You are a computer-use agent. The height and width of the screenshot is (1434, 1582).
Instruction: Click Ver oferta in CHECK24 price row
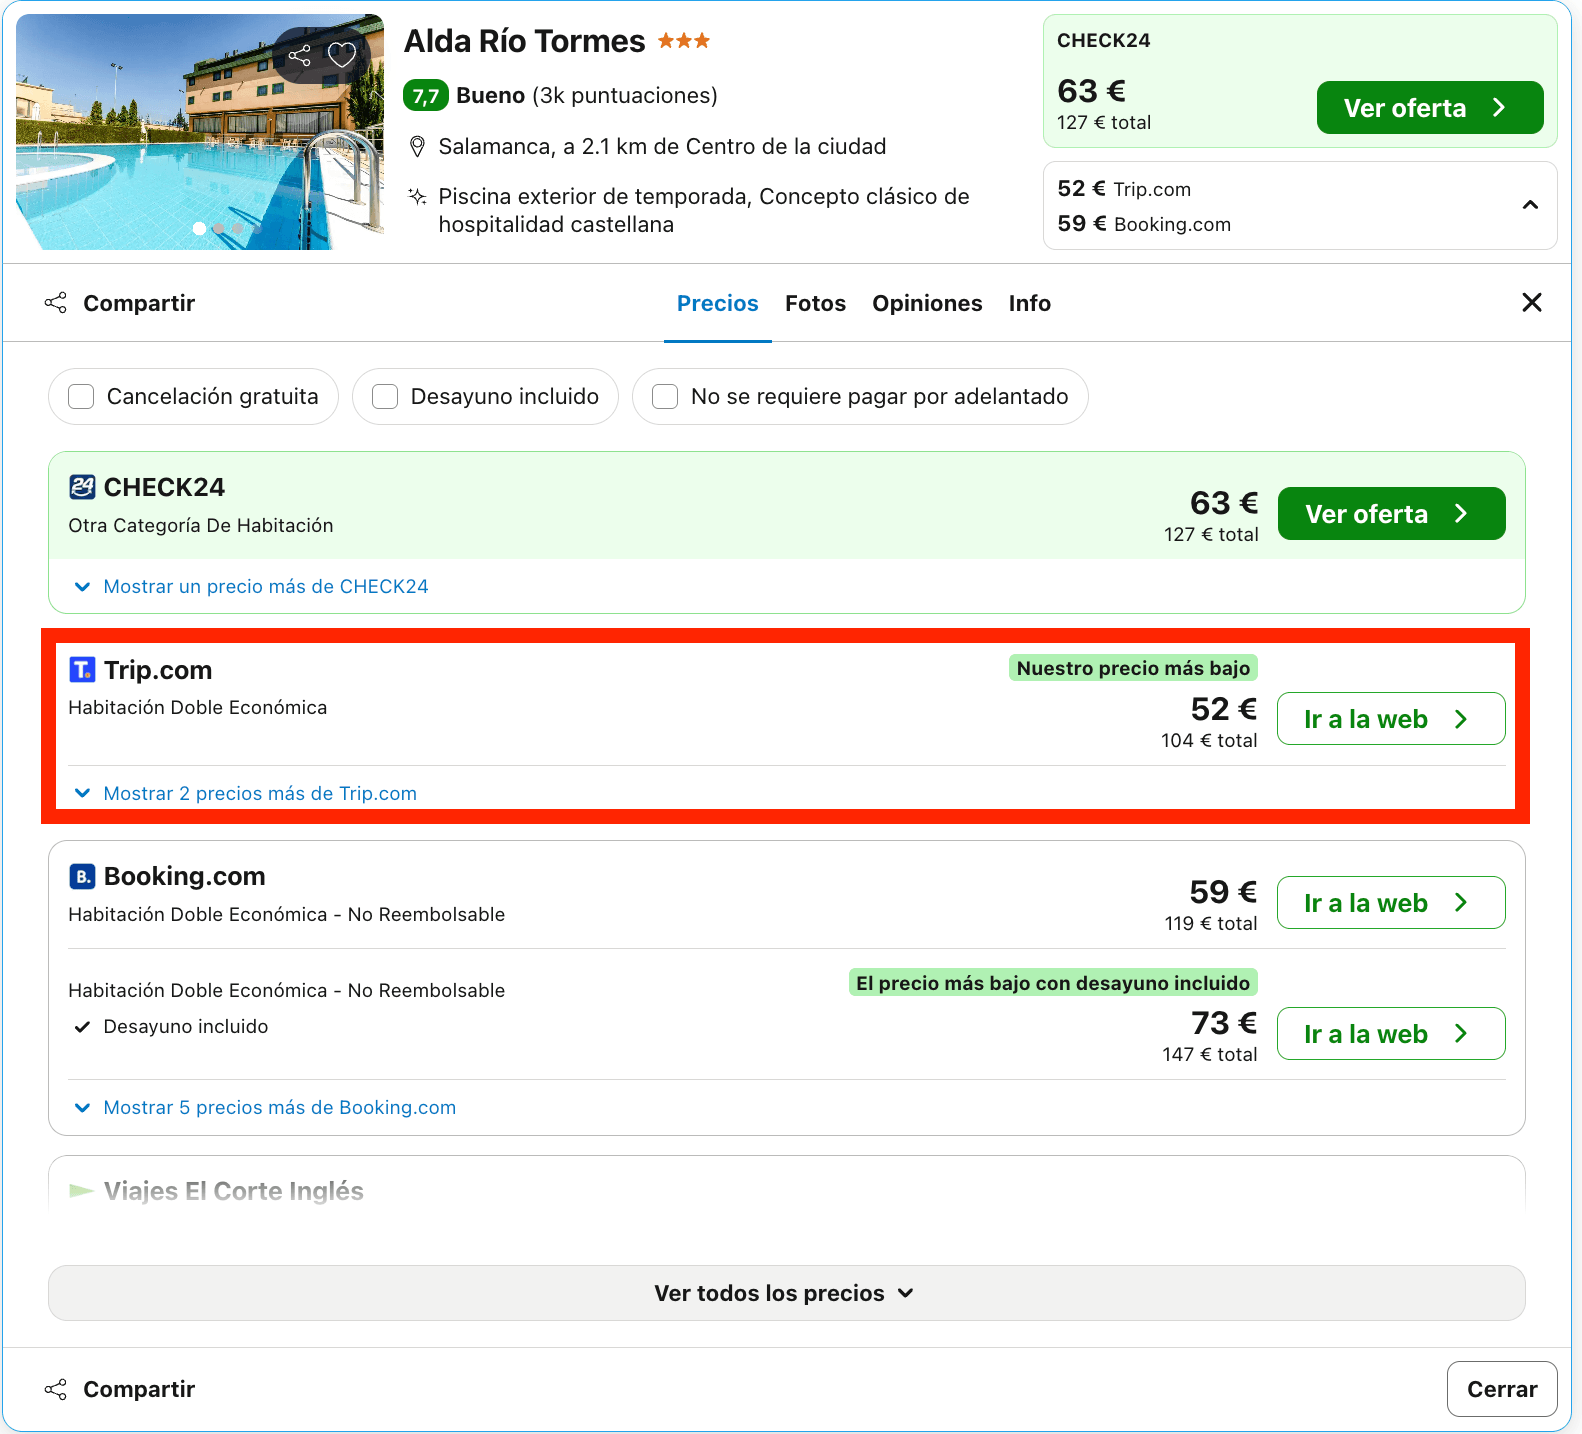(x=1391, y=514)
